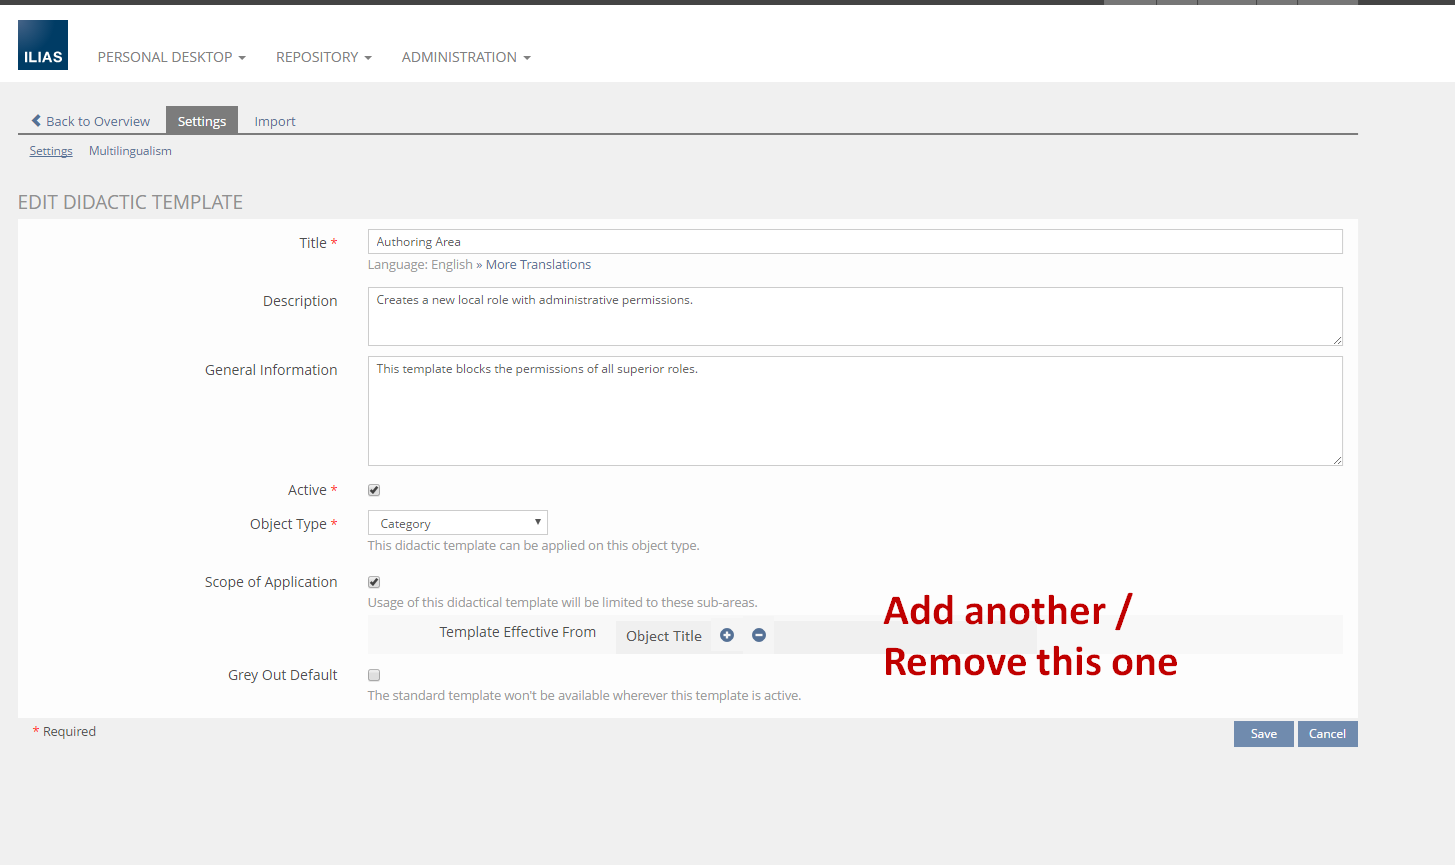Save the didactic template

click(1263, 734)
